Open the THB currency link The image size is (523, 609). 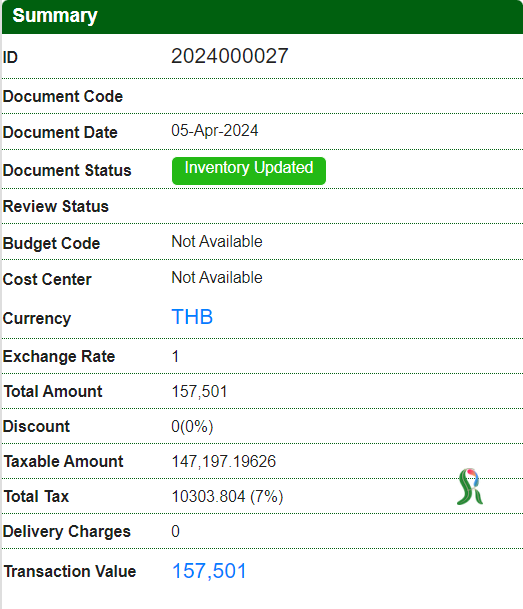tap(192, 317)
